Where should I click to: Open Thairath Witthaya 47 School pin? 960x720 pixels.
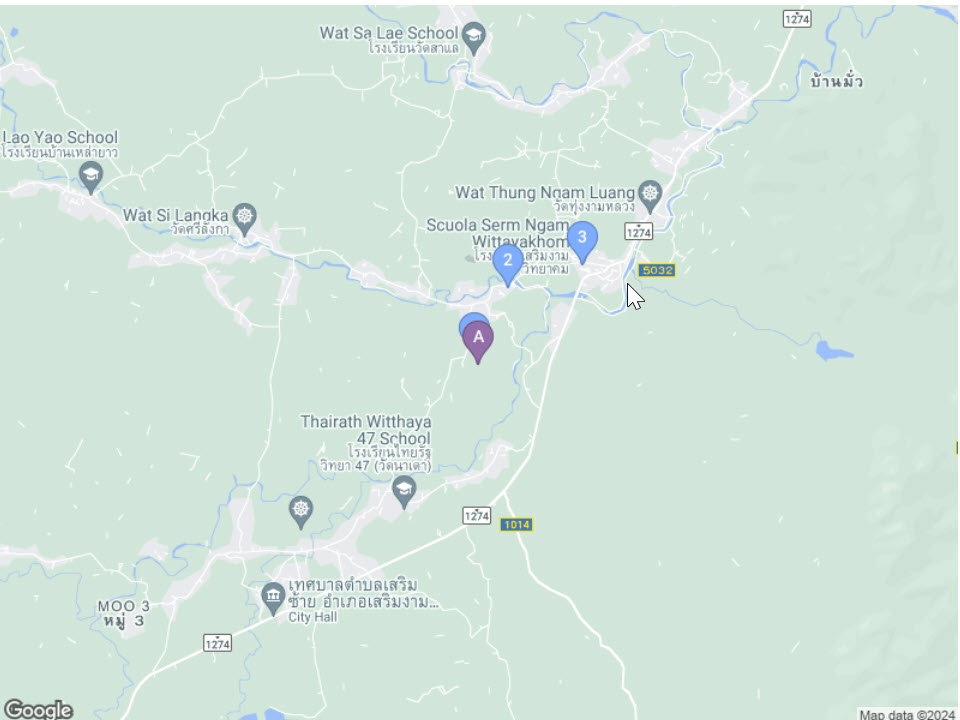pyautogui.click(x=403, y=492)
